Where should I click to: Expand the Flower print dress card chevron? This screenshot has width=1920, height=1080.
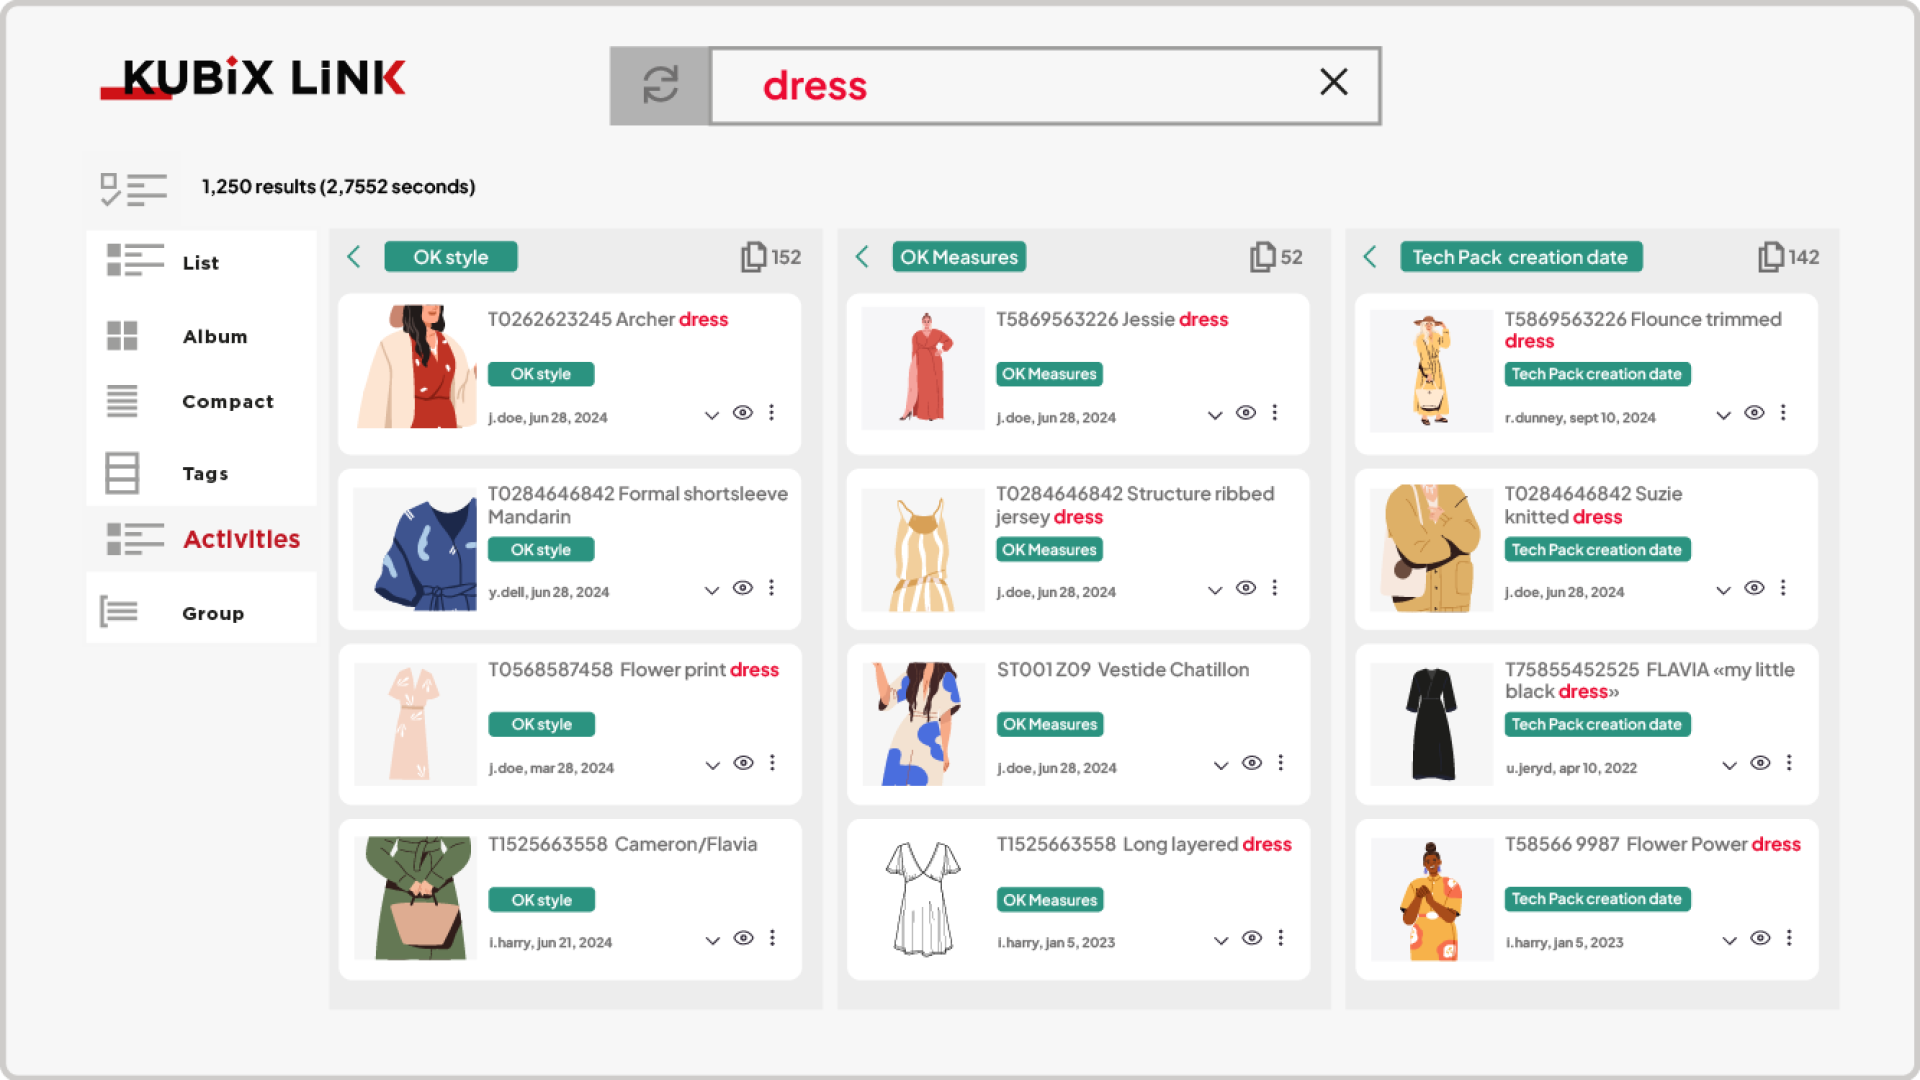(x=712, y=766)
